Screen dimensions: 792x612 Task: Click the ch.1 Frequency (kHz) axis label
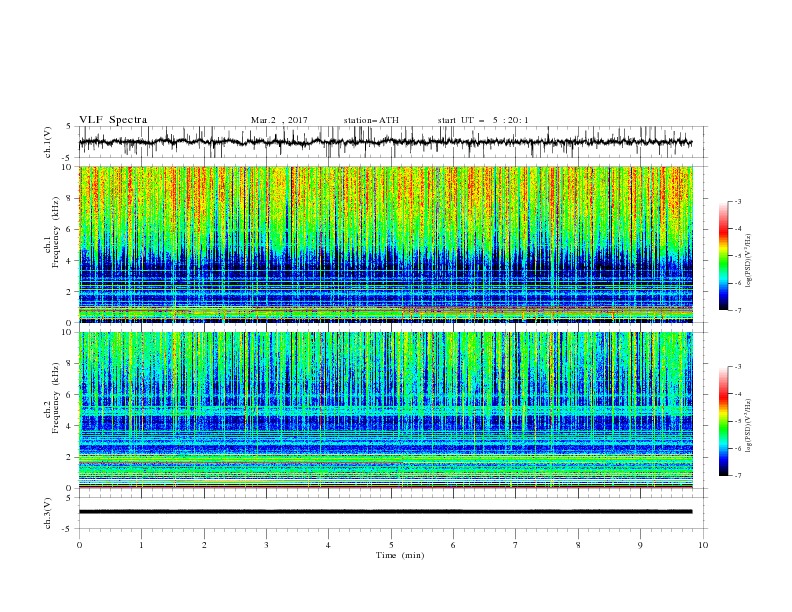coord(51,233)
